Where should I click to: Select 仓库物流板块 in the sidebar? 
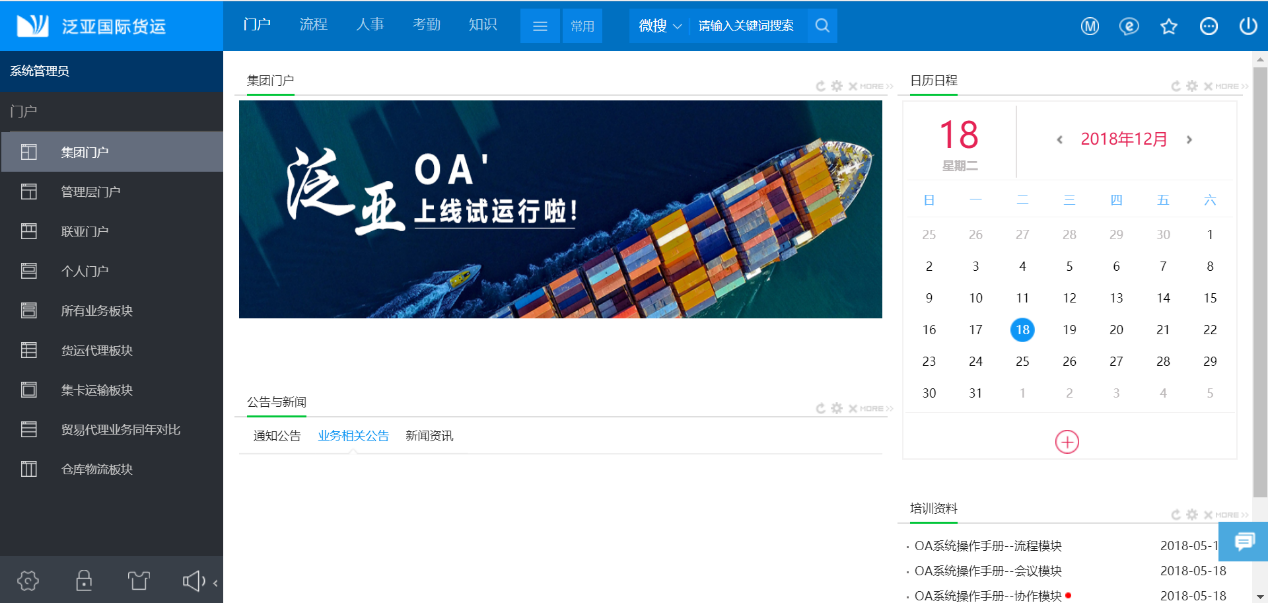(111, 469)
